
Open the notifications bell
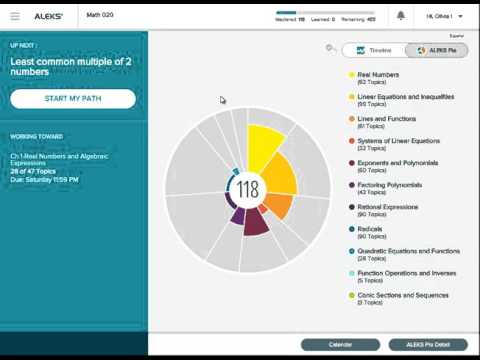click(x=401, y=15)
